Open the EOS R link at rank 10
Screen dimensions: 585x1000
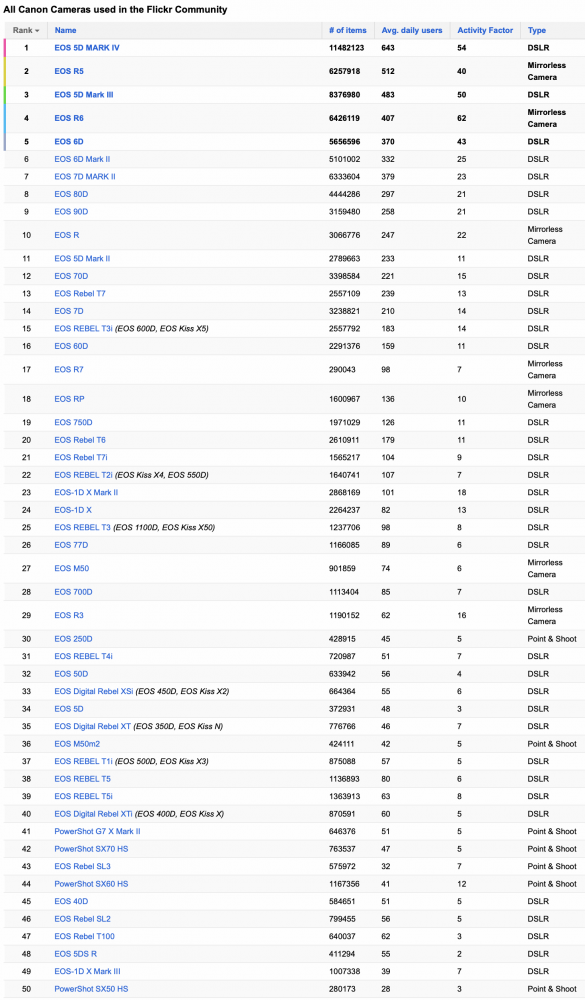[x=67, y=235]
